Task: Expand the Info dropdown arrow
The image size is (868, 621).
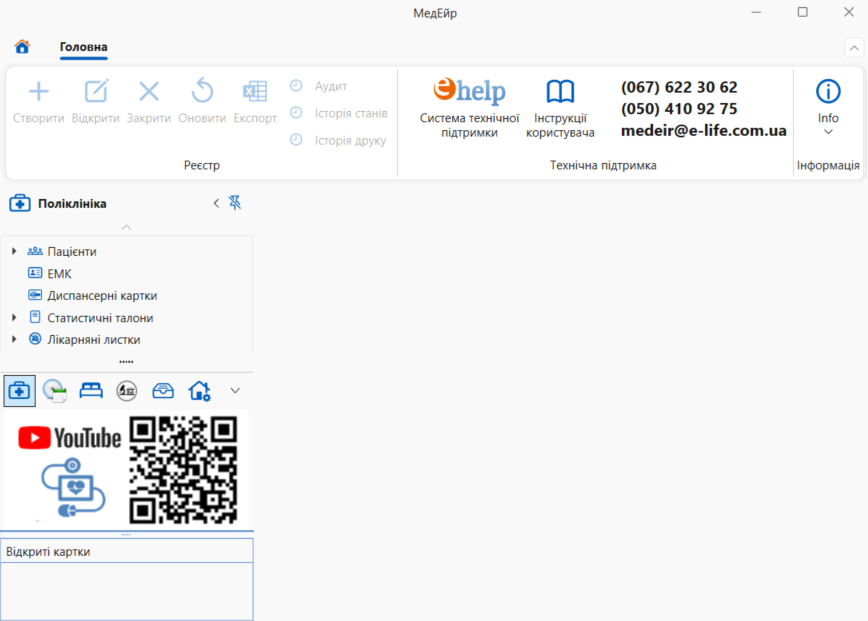Action: (828, 132)
